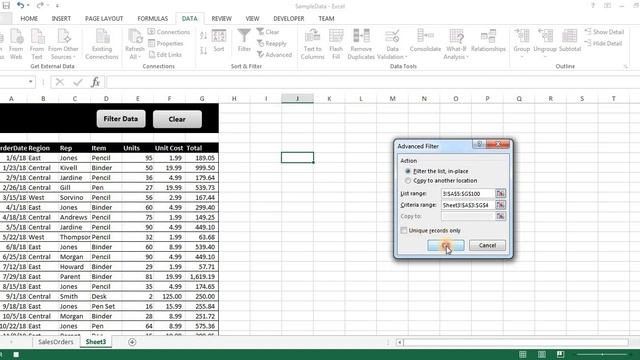This screenshot has height=360, width=640.
Task: Sort Z to A descending
Action: (203, 51)
